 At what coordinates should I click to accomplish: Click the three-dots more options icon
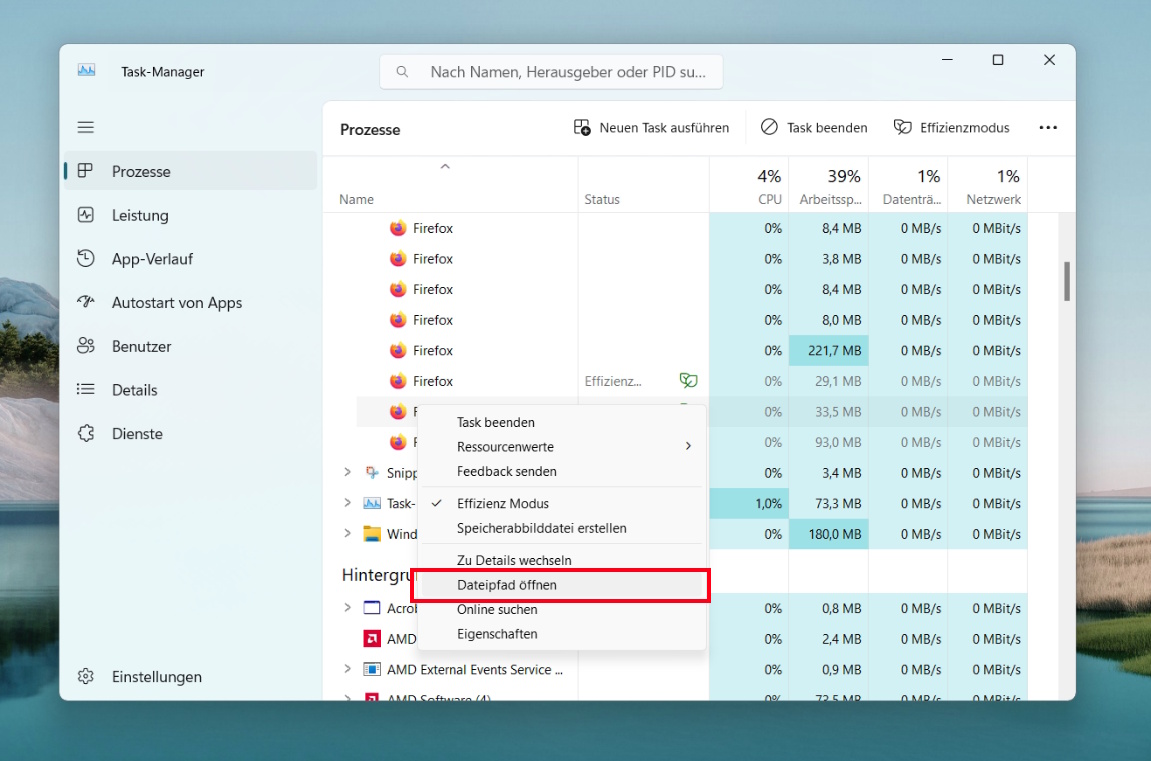tap(1047, 128)
